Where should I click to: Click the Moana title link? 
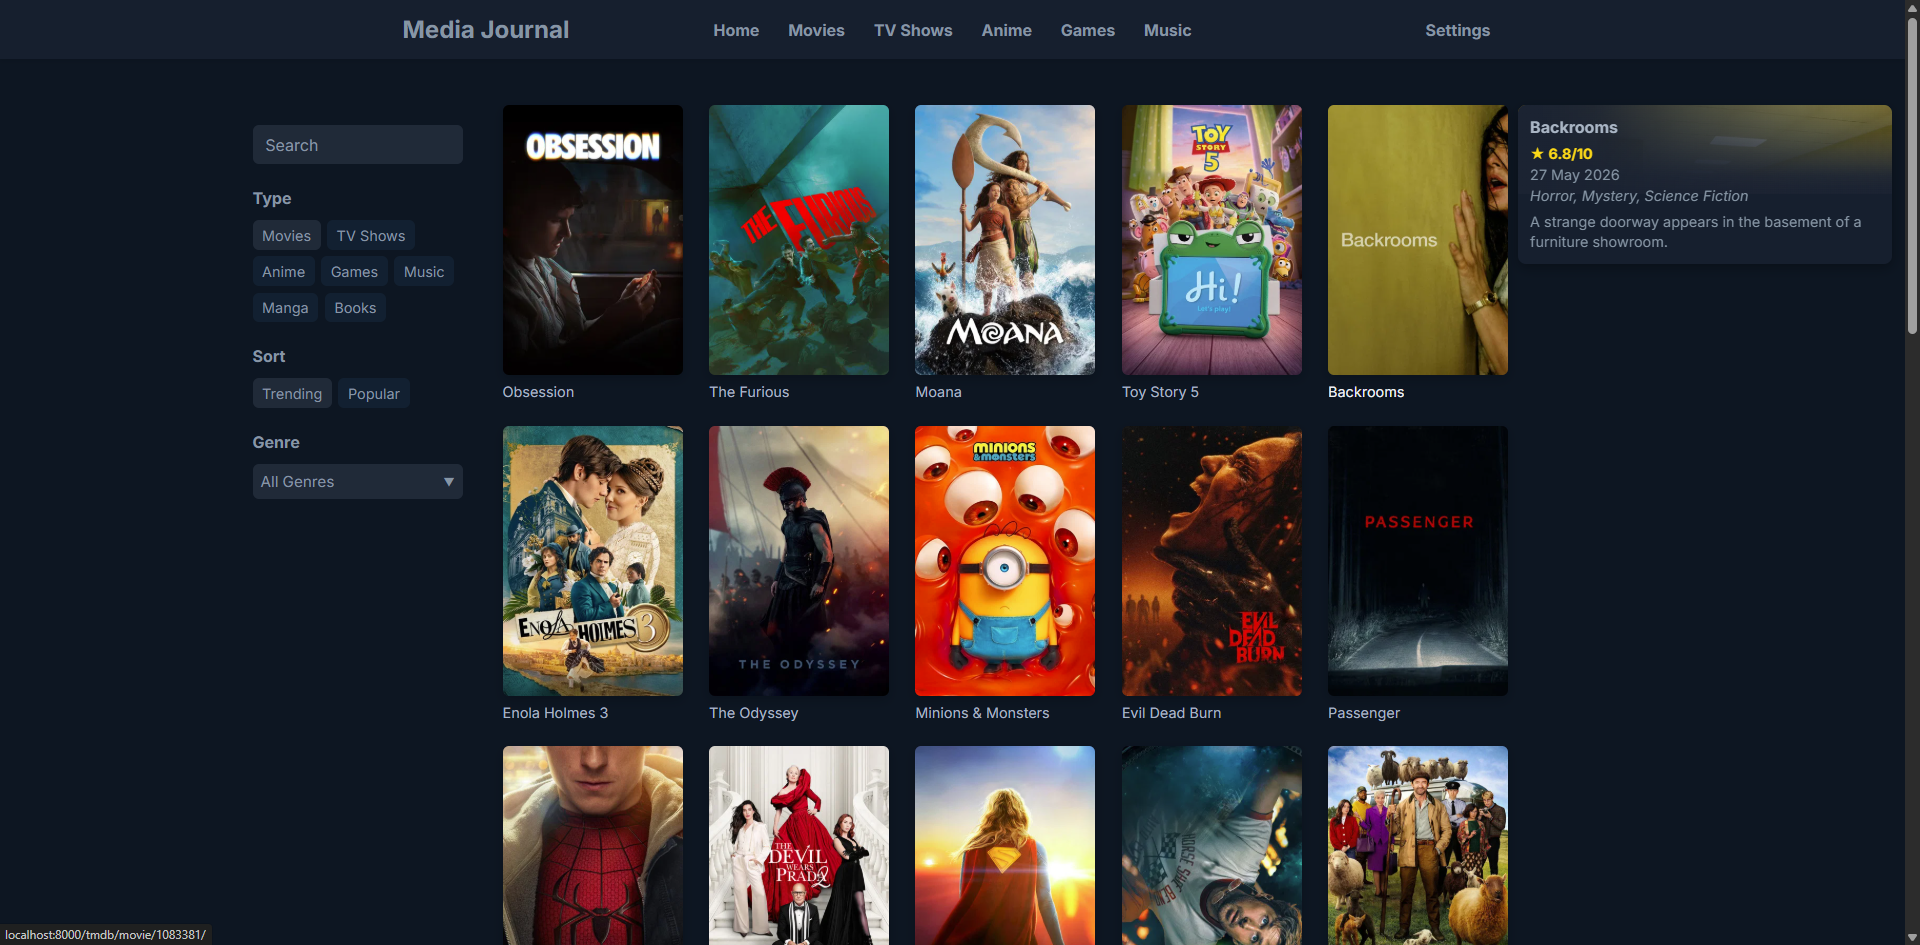(x=938, y=392)
